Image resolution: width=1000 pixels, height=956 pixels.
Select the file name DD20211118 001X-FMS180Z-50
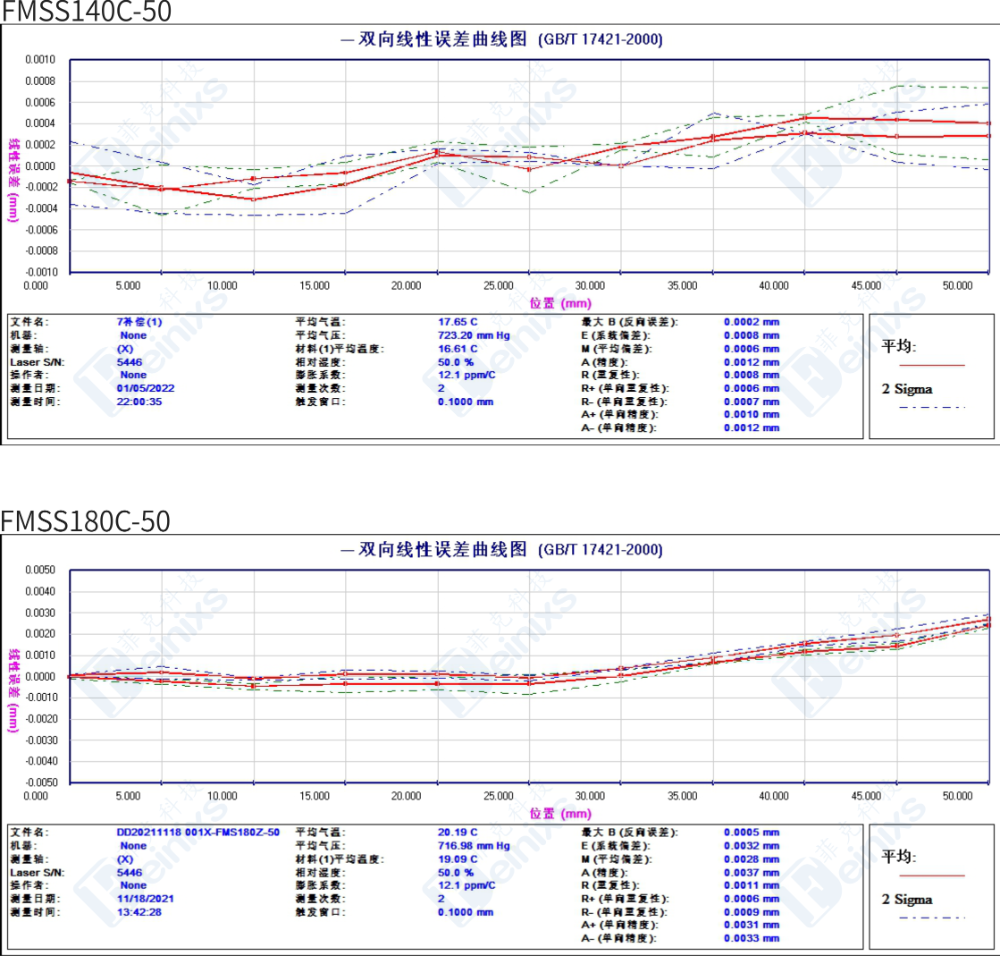click(198, 832)
